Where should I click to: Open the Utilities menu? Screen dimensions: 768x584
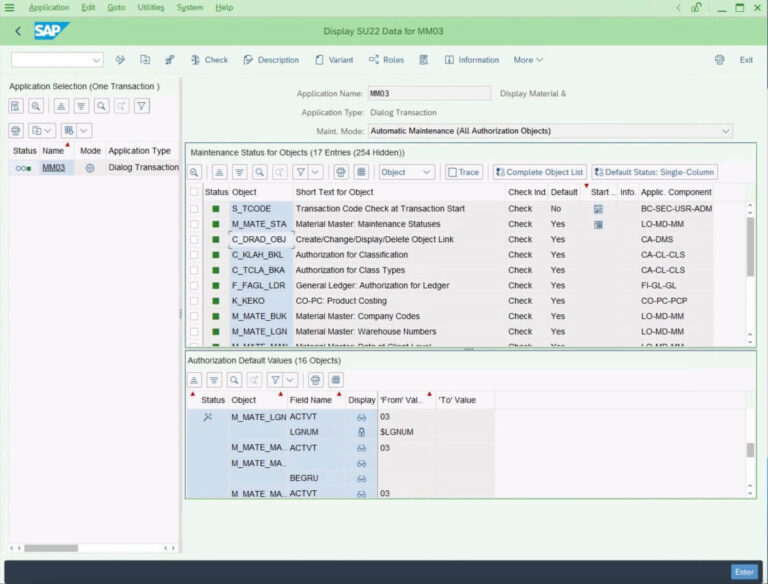coord(151,7)
